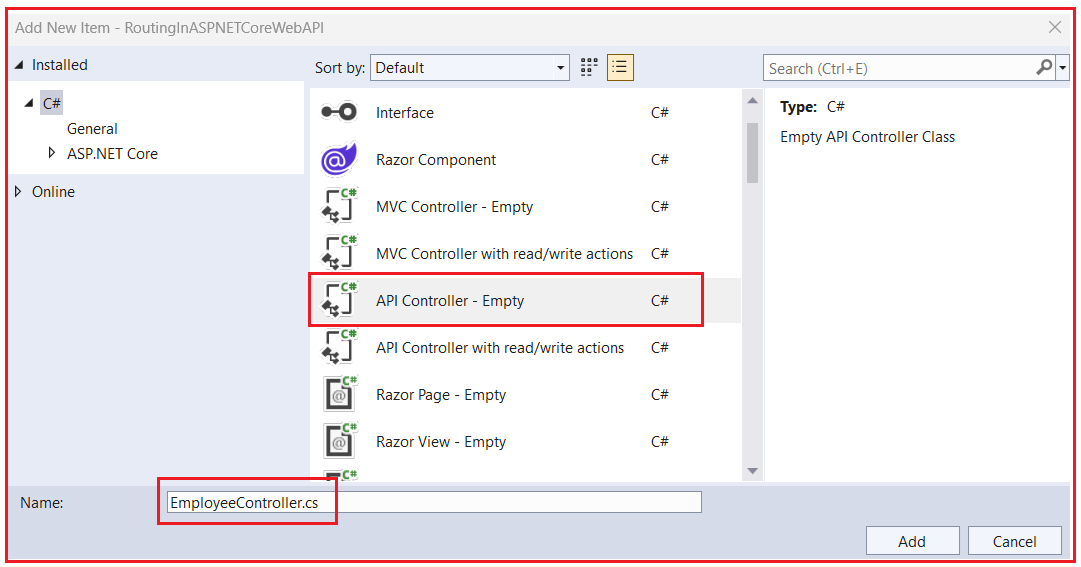Select the API Controller - Empty icon
The height and width of the screenshot is (567, 1081).
point(339,300)
